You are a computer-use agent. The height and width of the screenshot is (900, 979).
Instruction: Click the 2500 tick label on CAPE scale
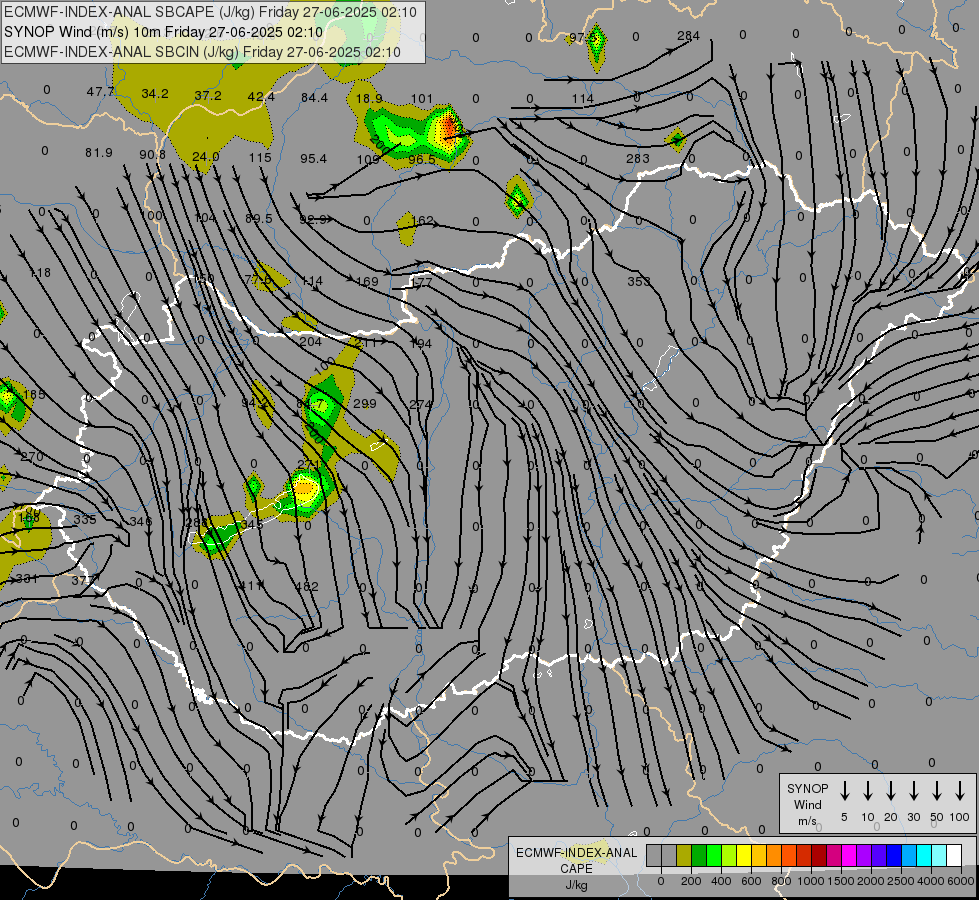click(901, 881)
